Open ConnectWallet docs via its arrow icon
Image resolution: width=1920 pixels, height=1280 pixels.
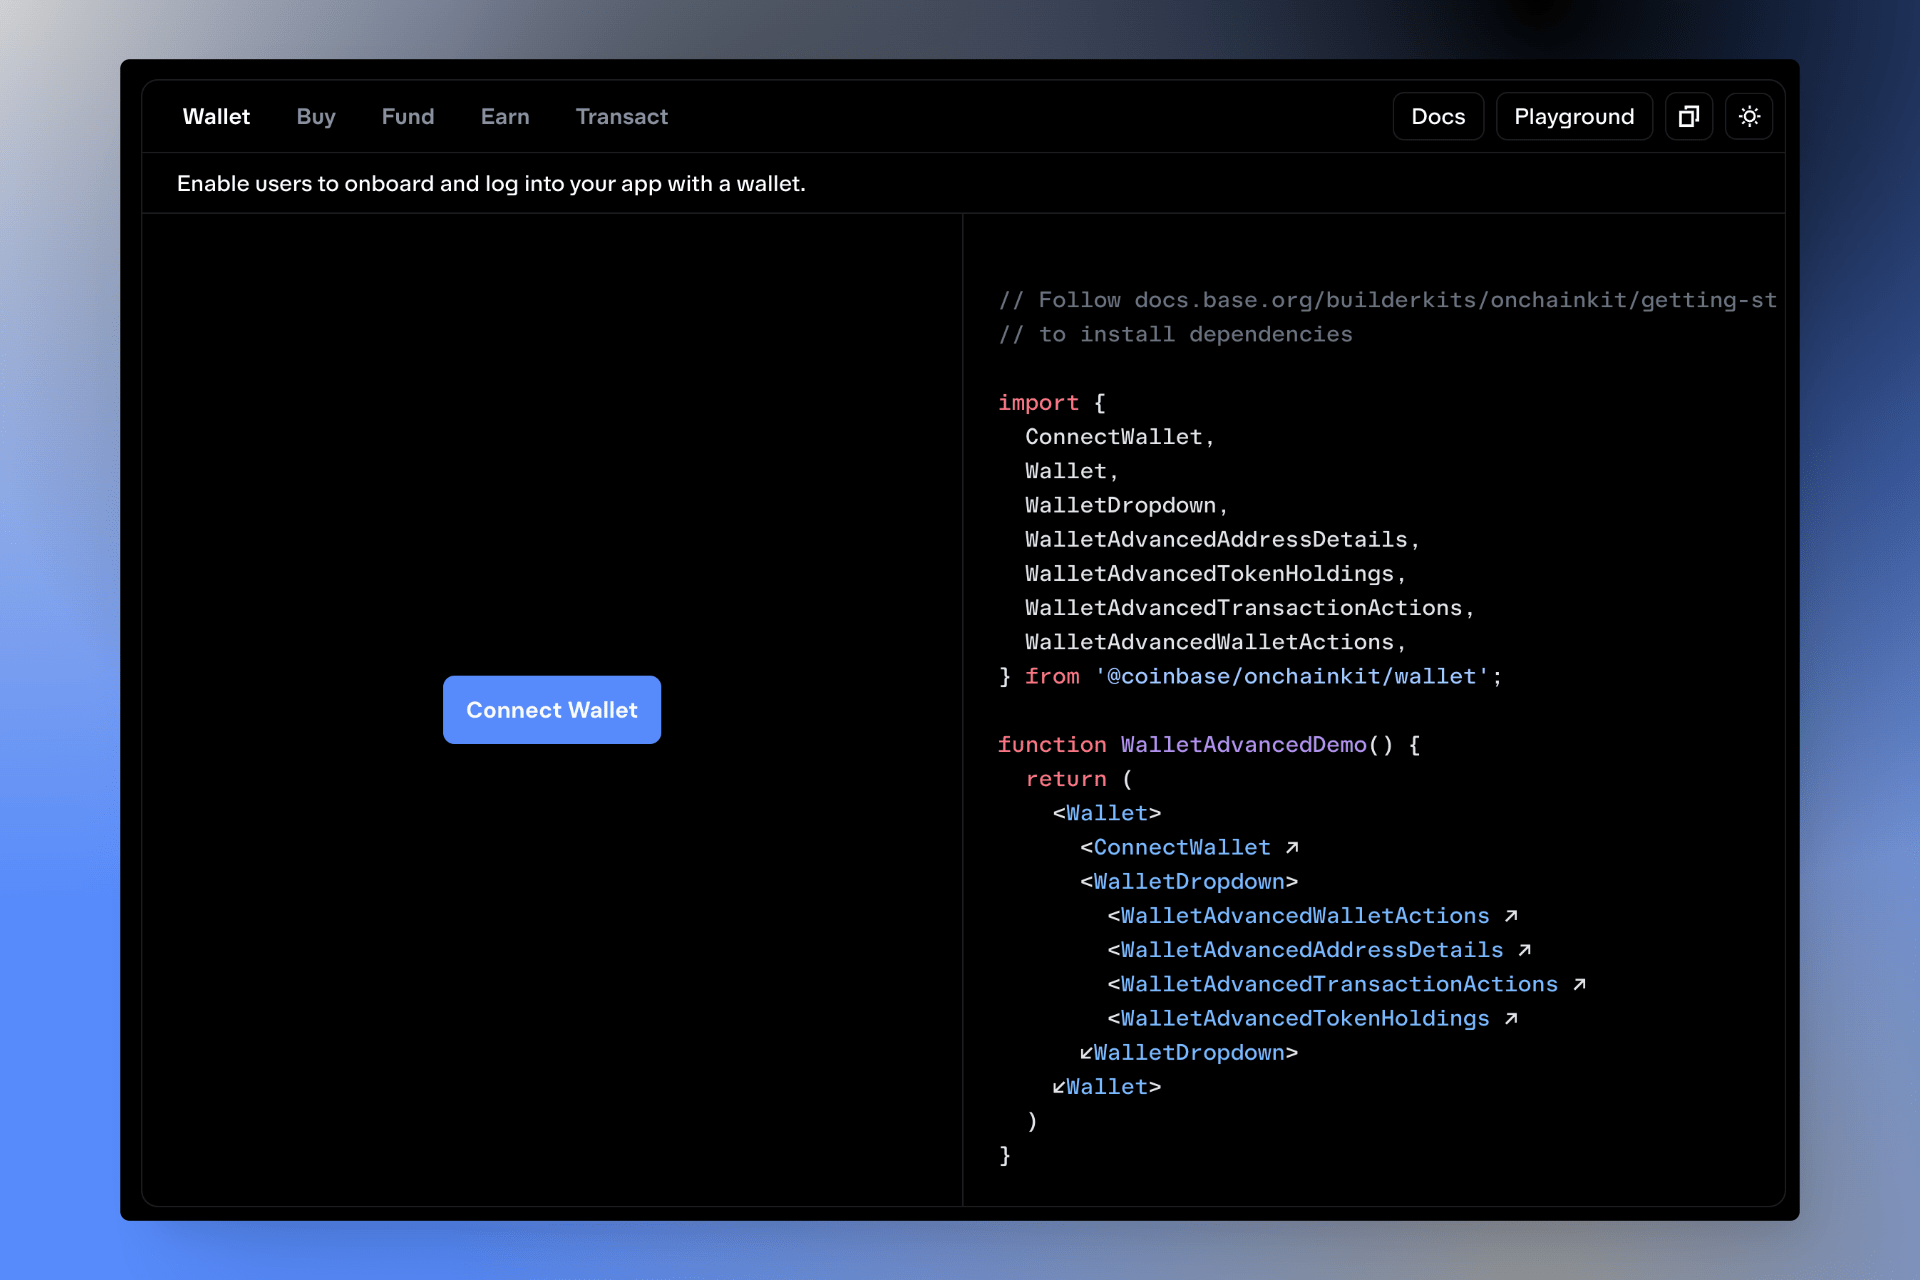click(x=1293, y=846)
